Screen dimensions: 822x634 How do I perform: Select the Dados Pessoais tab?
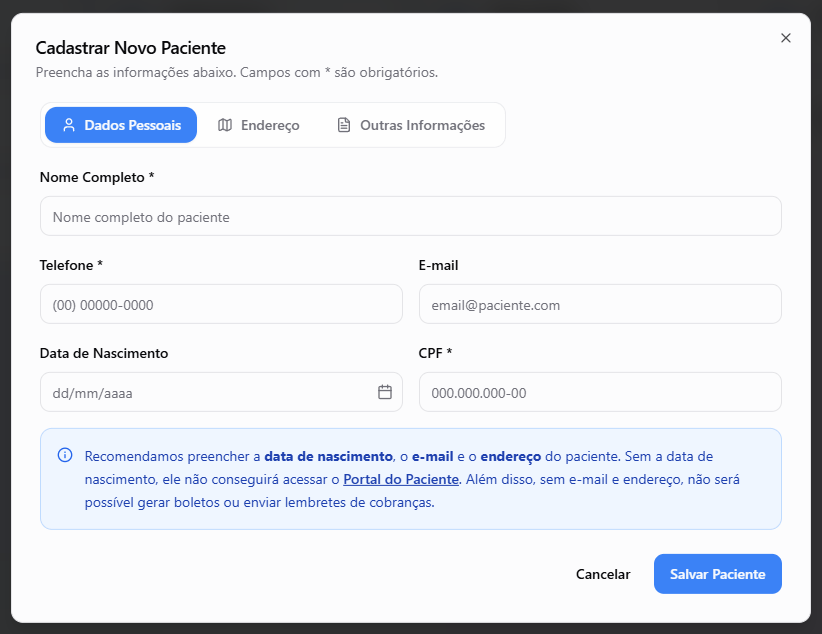pos(121,125)
